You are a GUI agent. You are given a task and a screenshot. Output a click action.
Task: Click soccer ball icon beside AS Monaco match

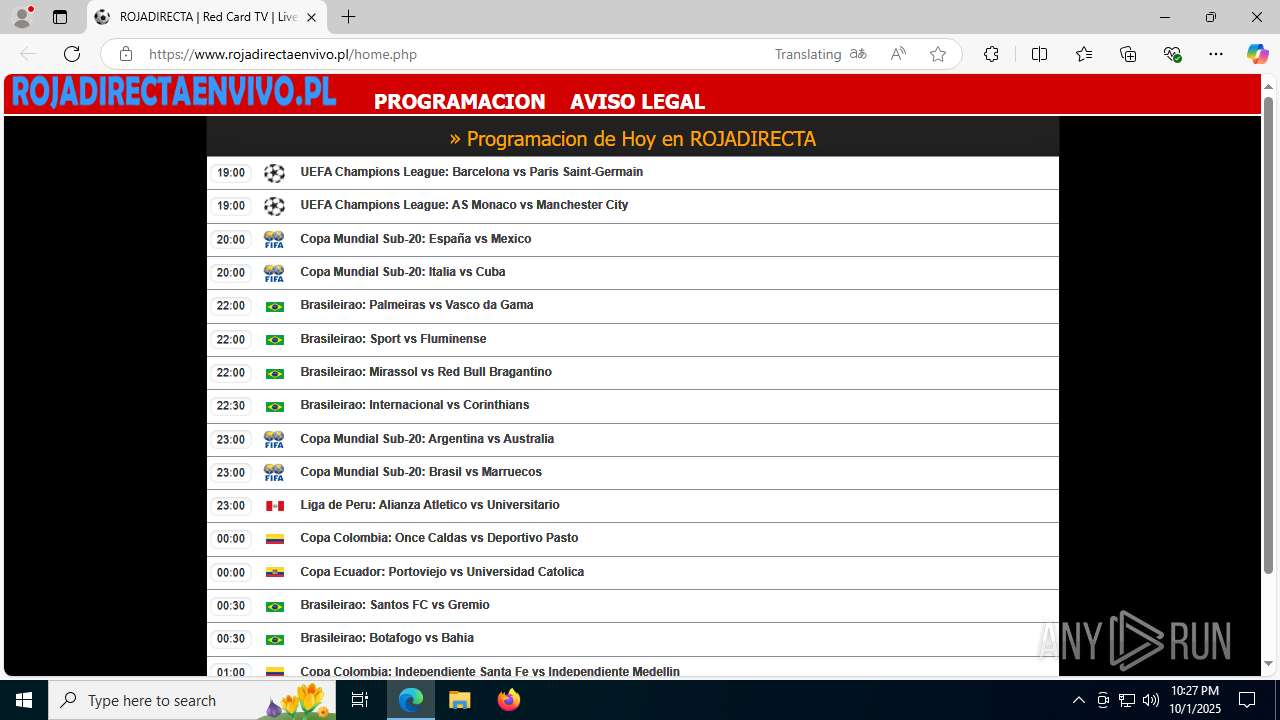[x=274, y=206]
